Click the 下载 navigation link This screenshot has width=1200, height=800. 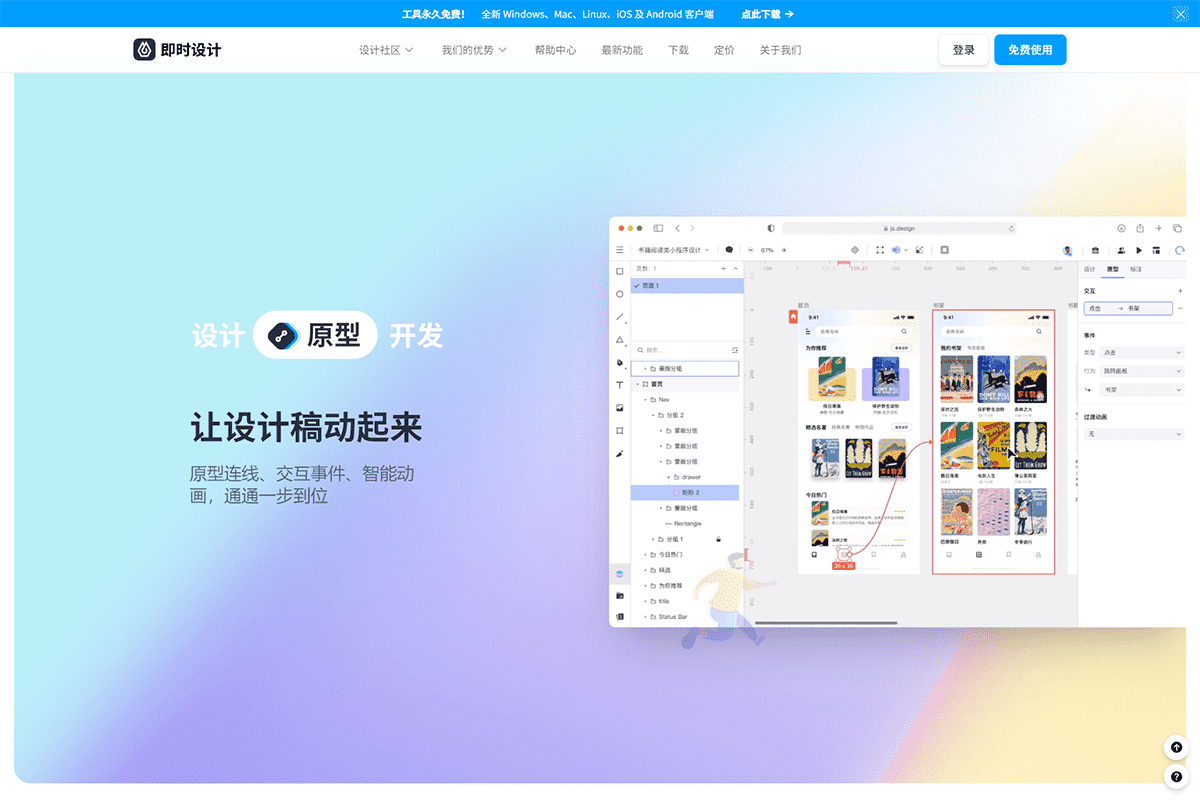point(678,50)
